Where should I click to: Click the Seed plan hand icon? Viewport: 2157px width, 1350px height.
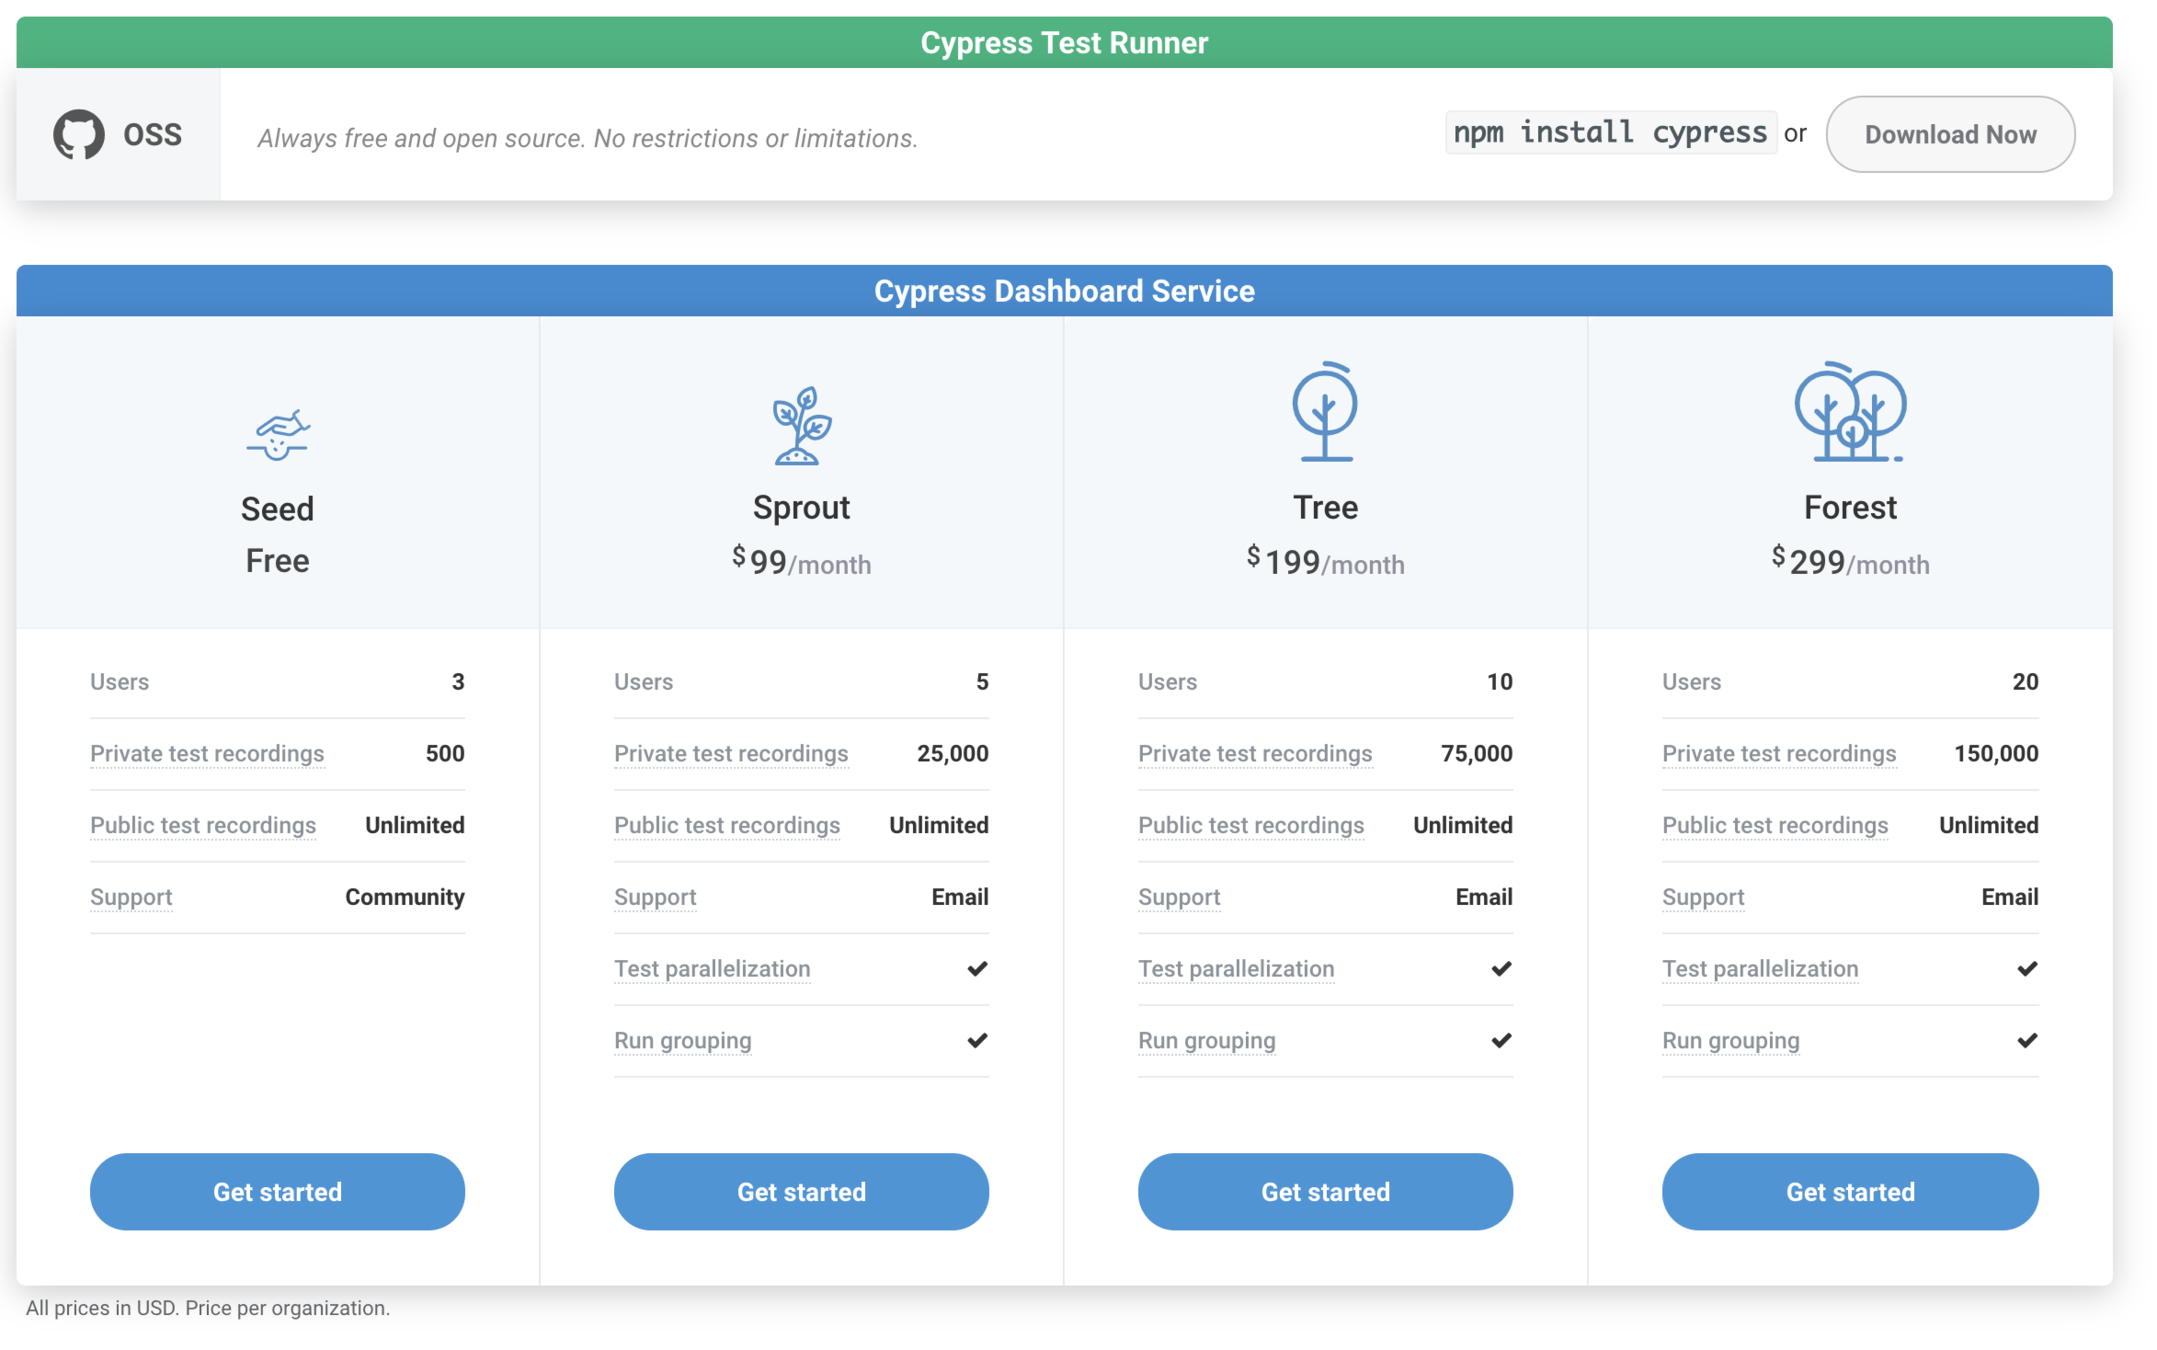point(278,434)
